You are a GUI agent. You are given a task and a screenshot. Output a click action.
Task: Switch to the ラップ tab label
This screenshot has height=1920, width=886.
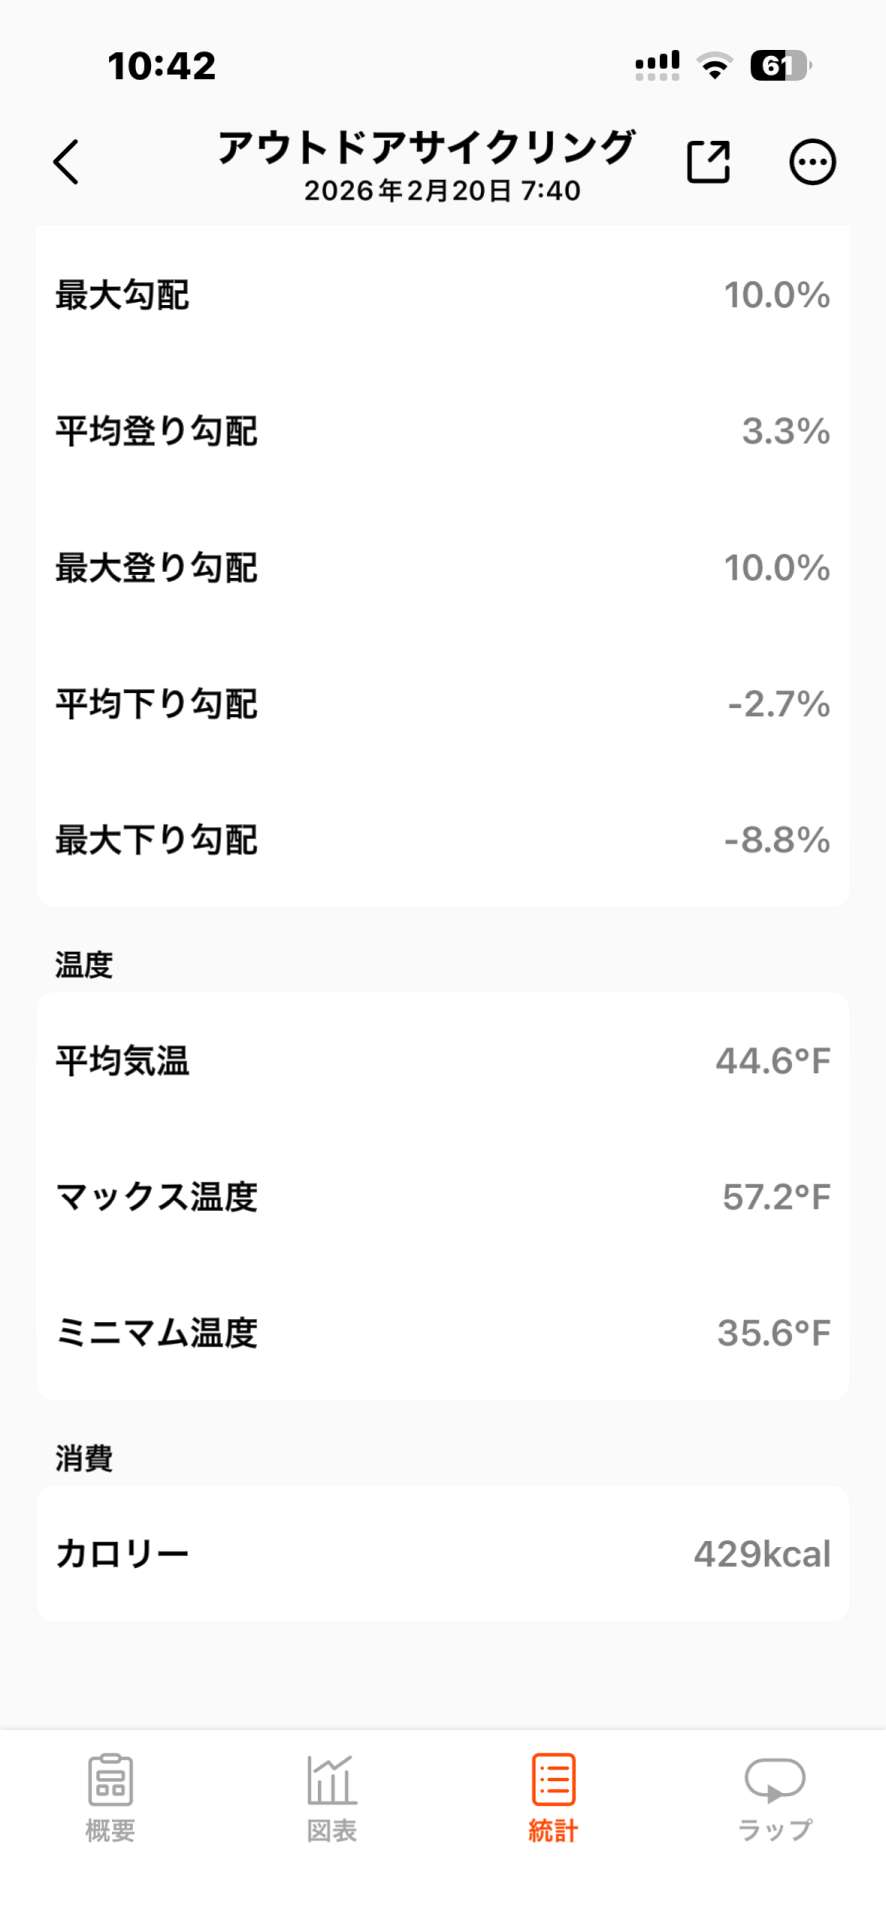(x=775, y=1830)
